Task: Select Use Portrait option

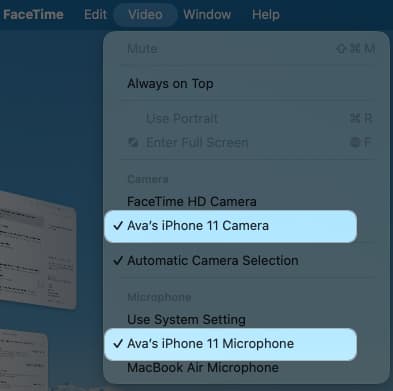Action: point(247,118)
